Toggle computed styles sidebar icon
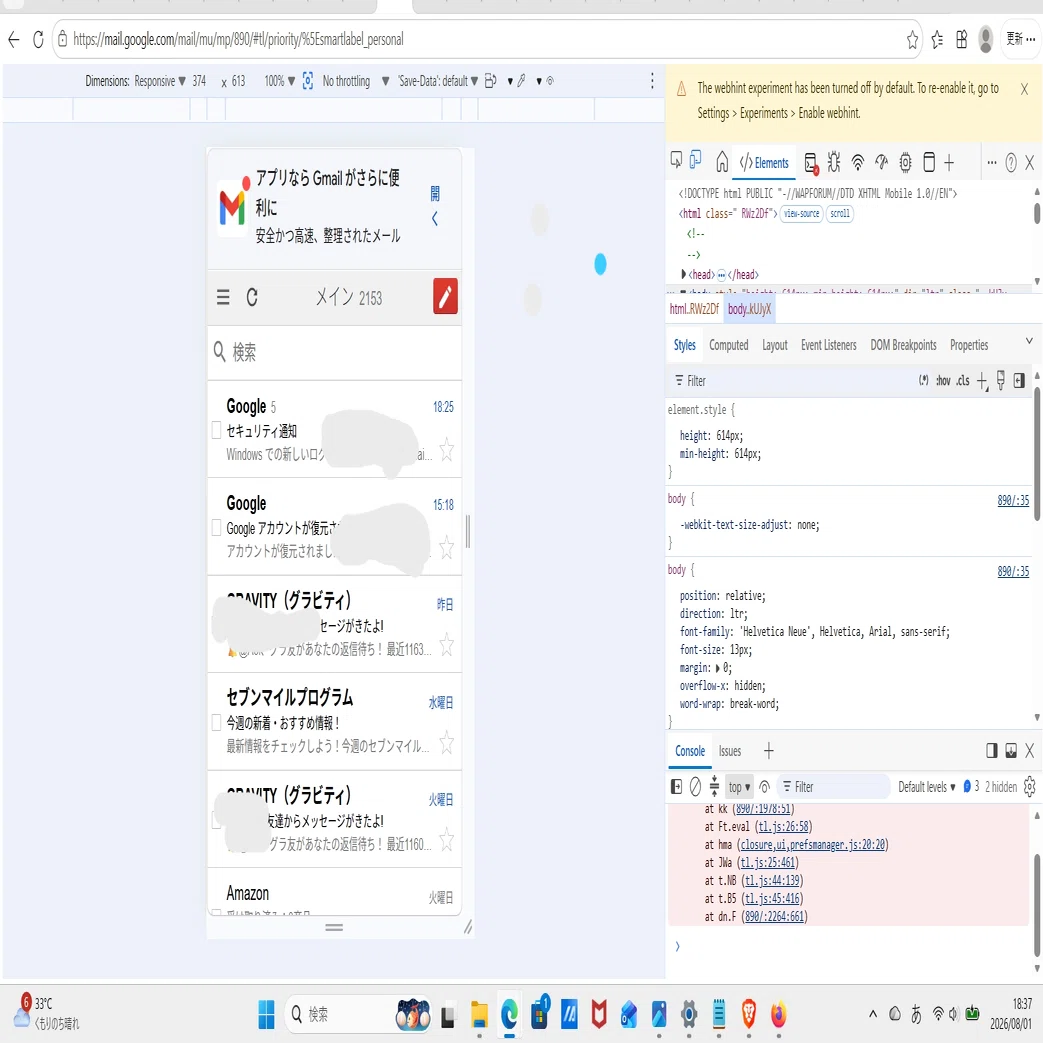This screenshot has width=1043, height=1043. pos(1019,380)
